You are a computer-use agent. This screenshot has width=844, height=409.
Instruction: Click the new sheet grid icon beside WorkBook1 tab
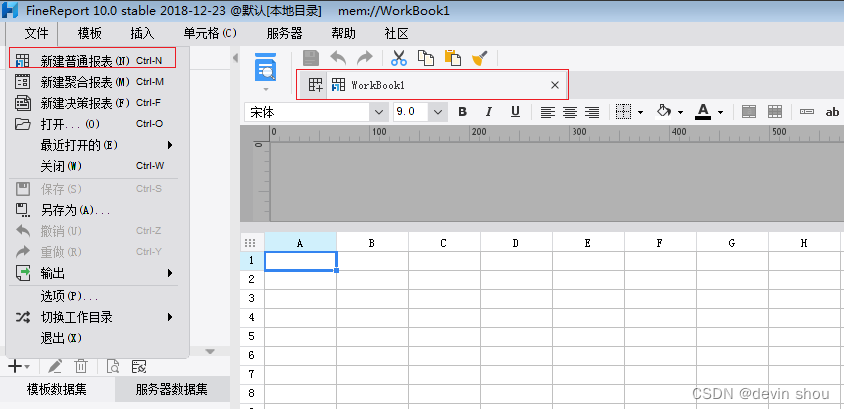[315, 85]
